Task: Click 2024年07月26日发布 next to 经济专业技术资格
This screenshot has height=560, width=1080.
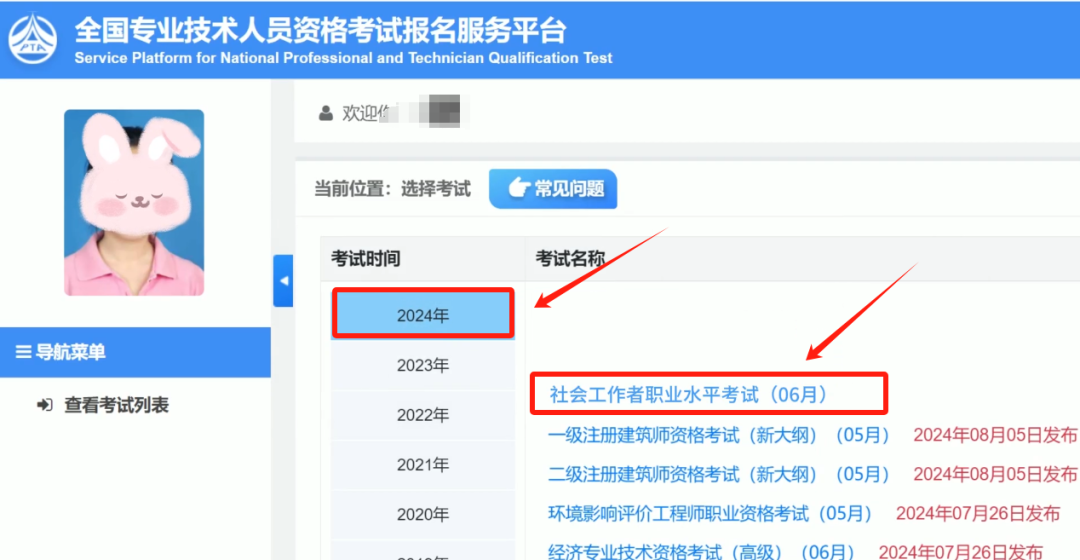Action: (961, 551)
